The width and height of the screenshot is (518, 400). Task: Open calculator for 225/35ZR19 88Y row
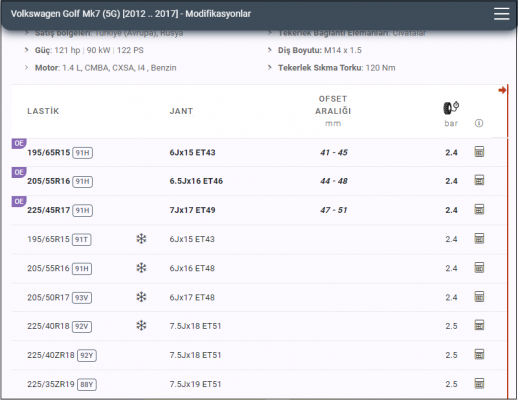[x=479, y=383]
